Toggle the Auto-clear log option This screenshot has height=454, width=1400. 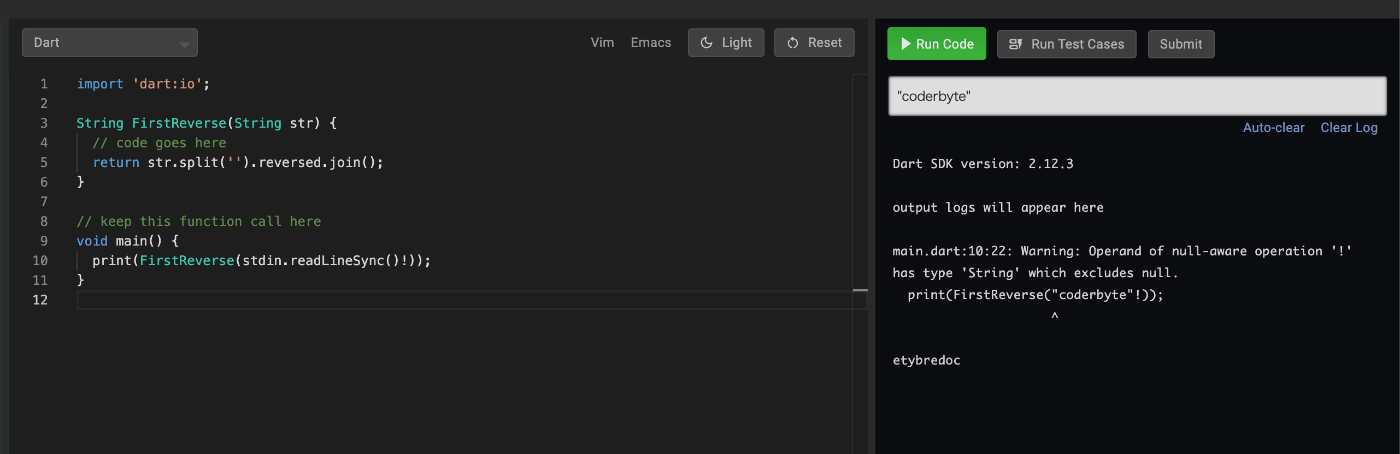(1273, 128)
